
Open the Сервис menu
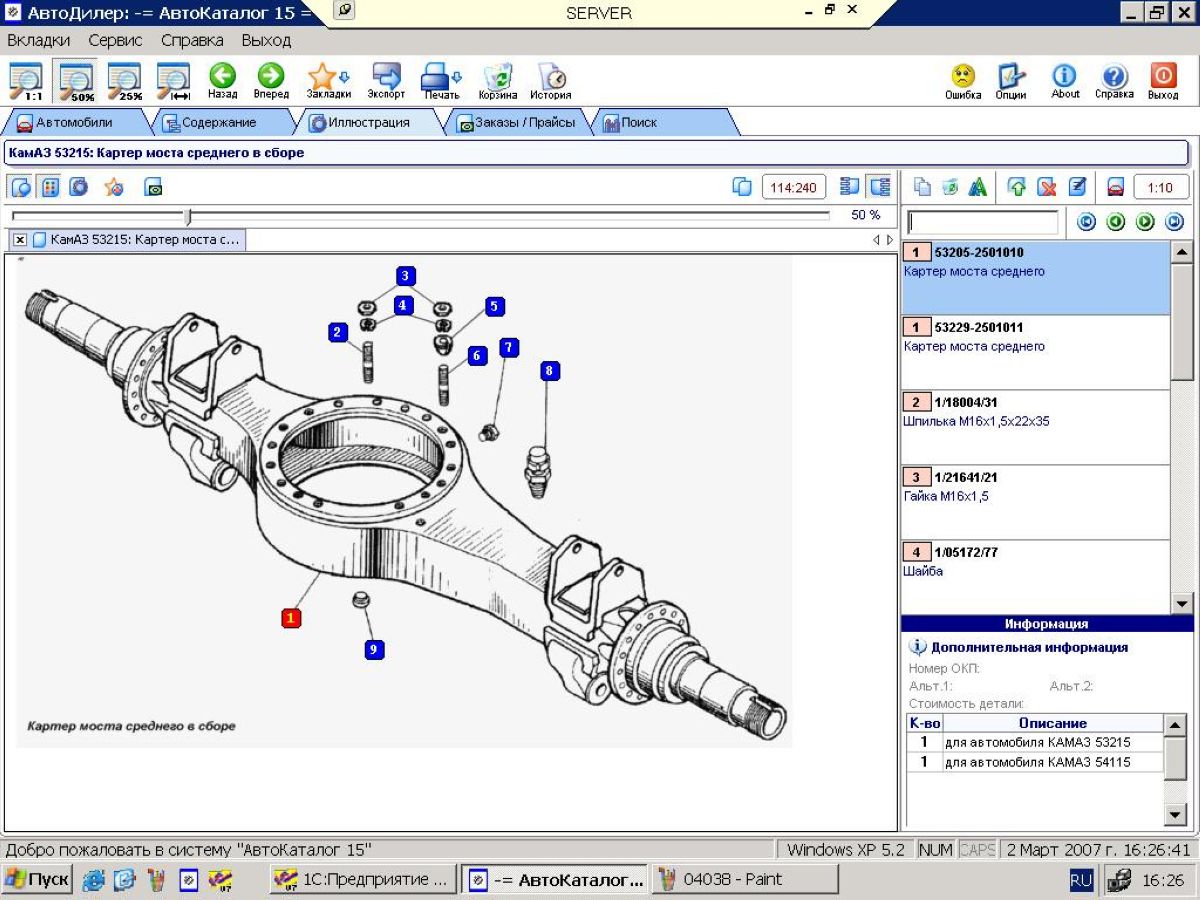pyautogui.click(x=115, y=41)
